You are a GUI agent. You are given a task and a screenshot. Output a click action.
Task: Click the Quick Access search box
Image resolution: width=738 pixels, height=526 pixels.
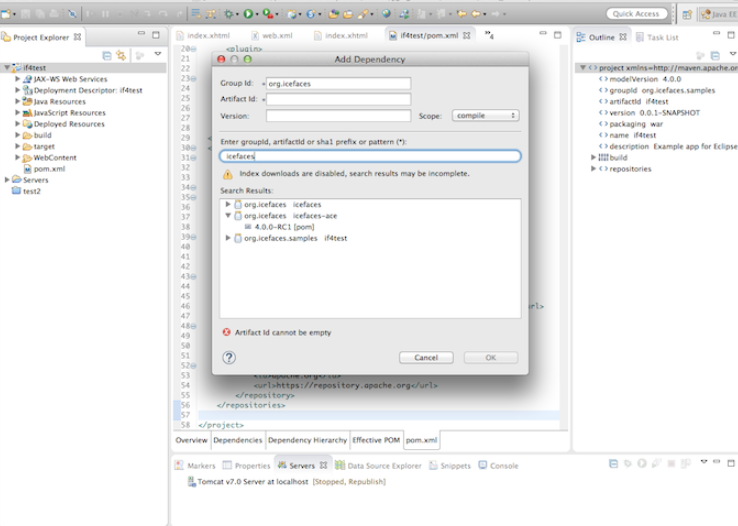(x=636, y=14)
